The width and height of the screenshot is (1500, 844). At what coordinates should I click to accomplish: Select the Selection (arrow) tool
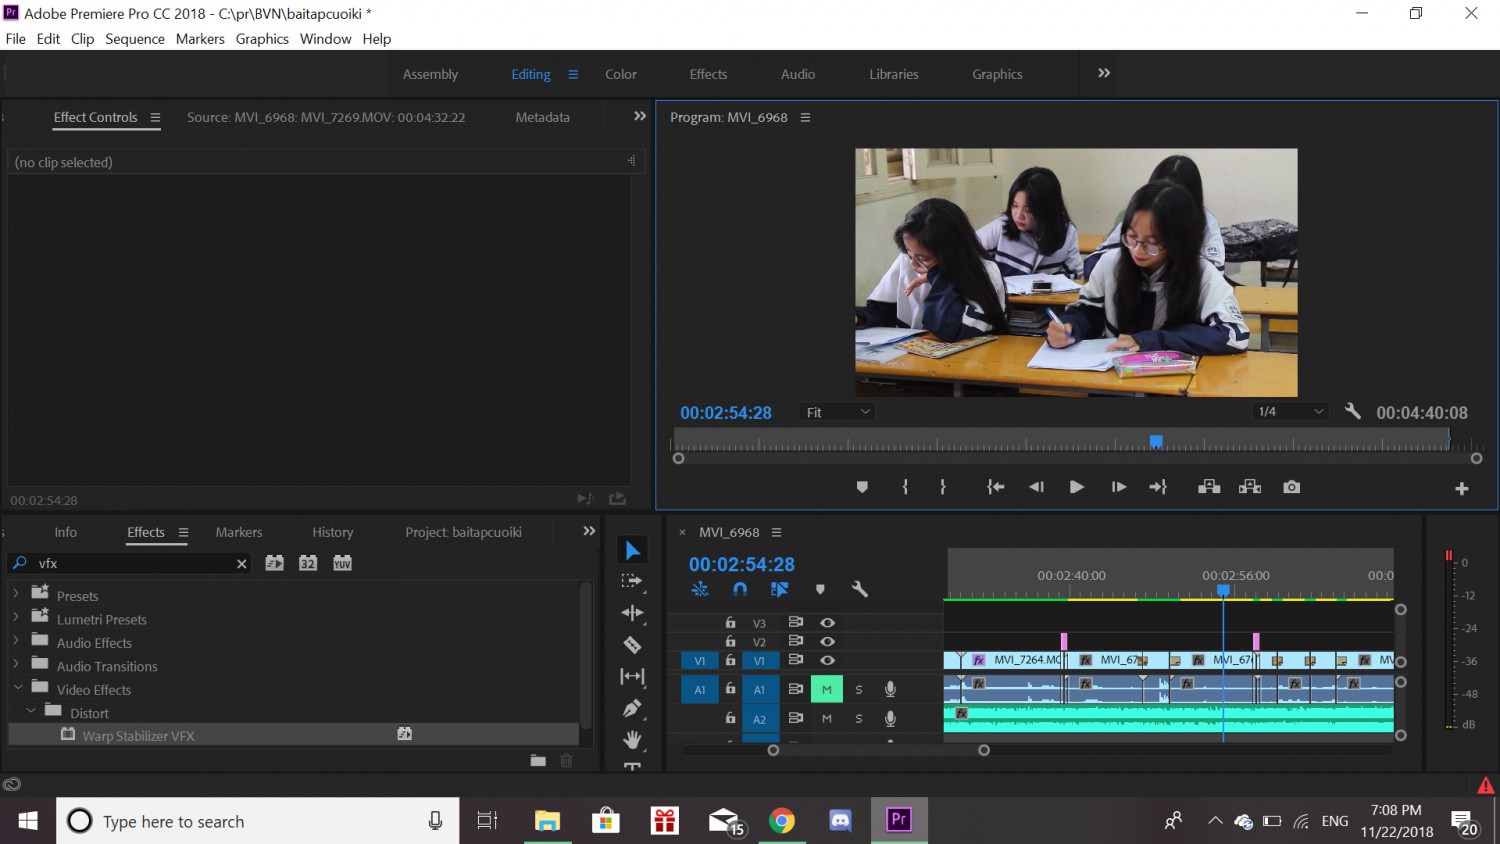click(x=632, y=550)
